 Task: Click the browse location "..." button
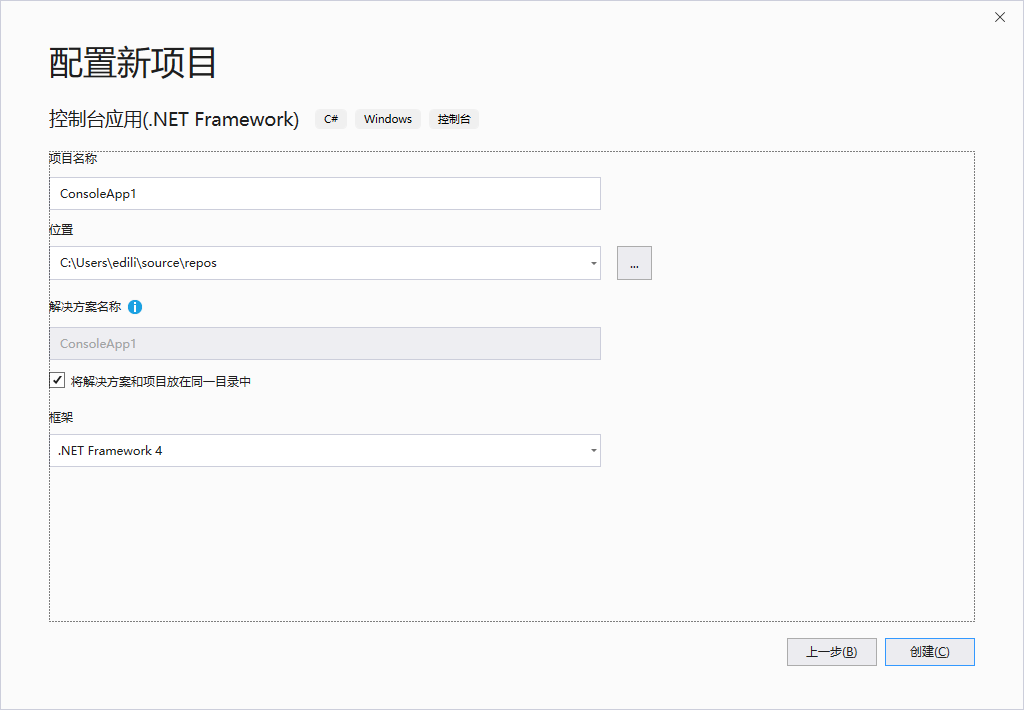tap(634, 263)
